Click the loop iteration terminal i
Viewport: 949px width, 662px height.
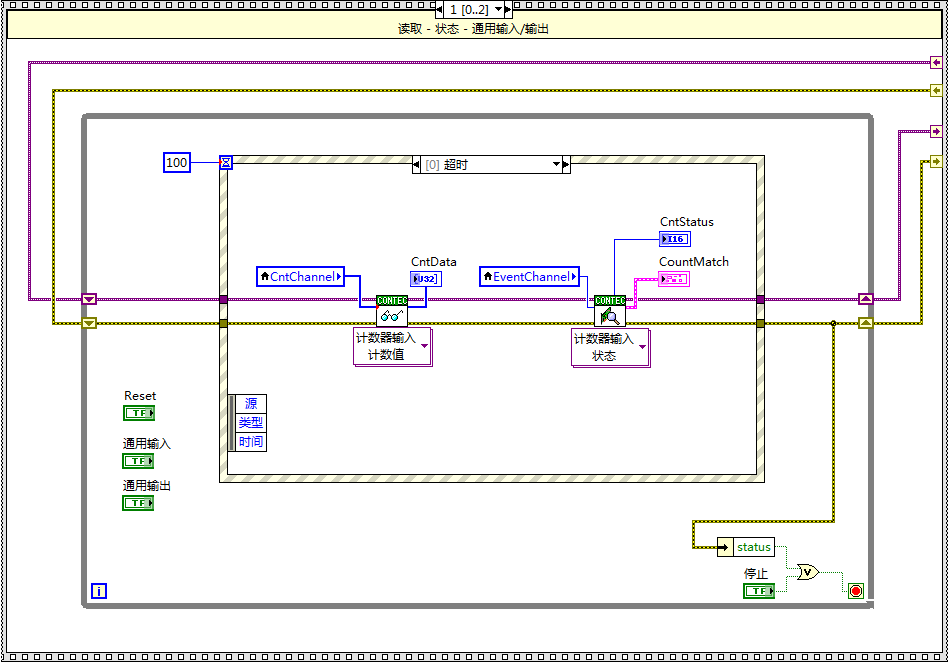(98, 591)
